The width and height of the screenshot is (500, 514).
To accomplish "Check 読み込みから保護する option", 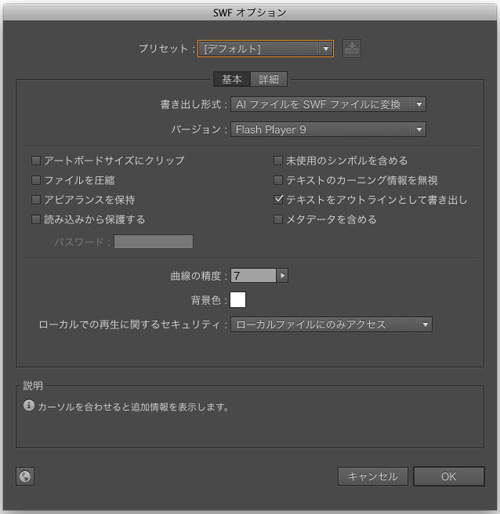I will coord(36,219).
